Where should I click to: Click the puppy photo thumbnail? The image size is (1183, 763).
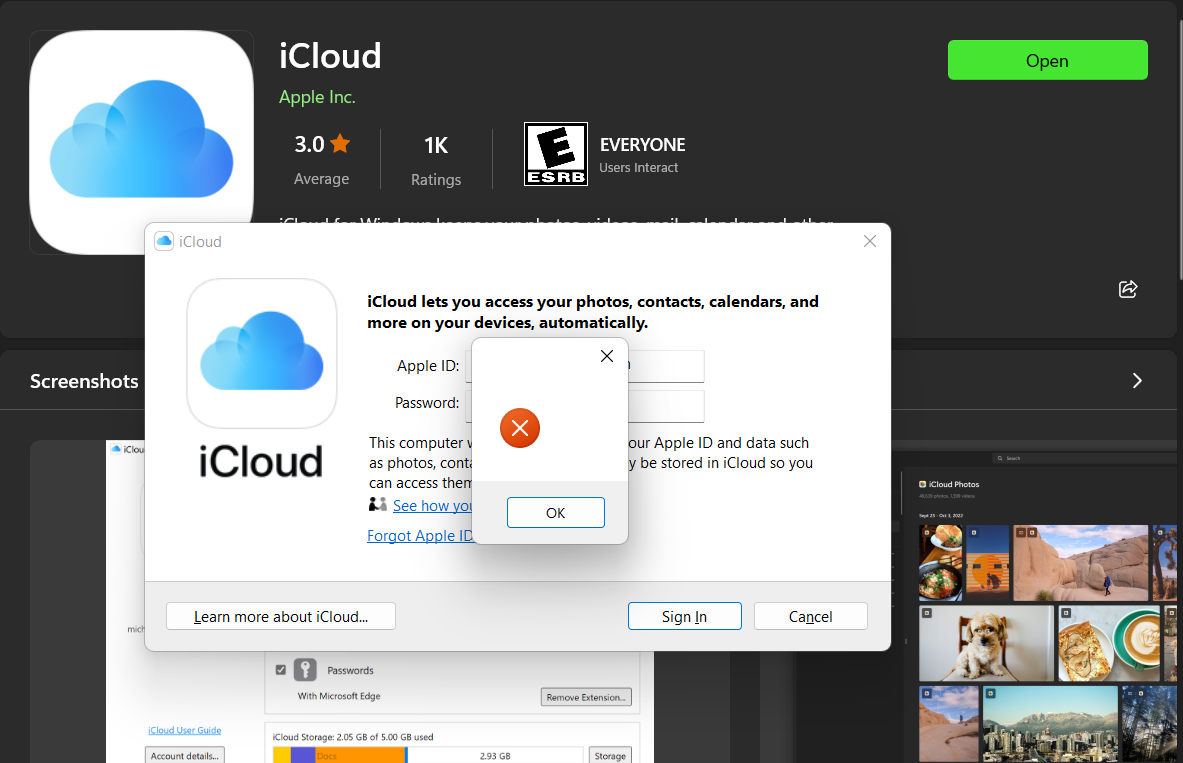[986, 643]
